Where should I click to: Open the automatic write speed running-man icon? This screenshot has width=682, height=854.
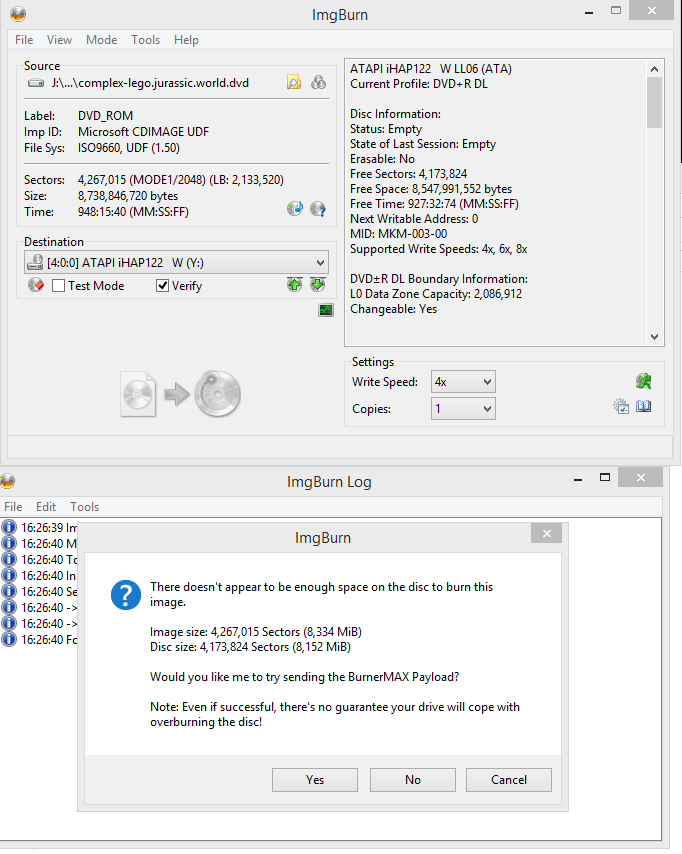click(644, 381)
